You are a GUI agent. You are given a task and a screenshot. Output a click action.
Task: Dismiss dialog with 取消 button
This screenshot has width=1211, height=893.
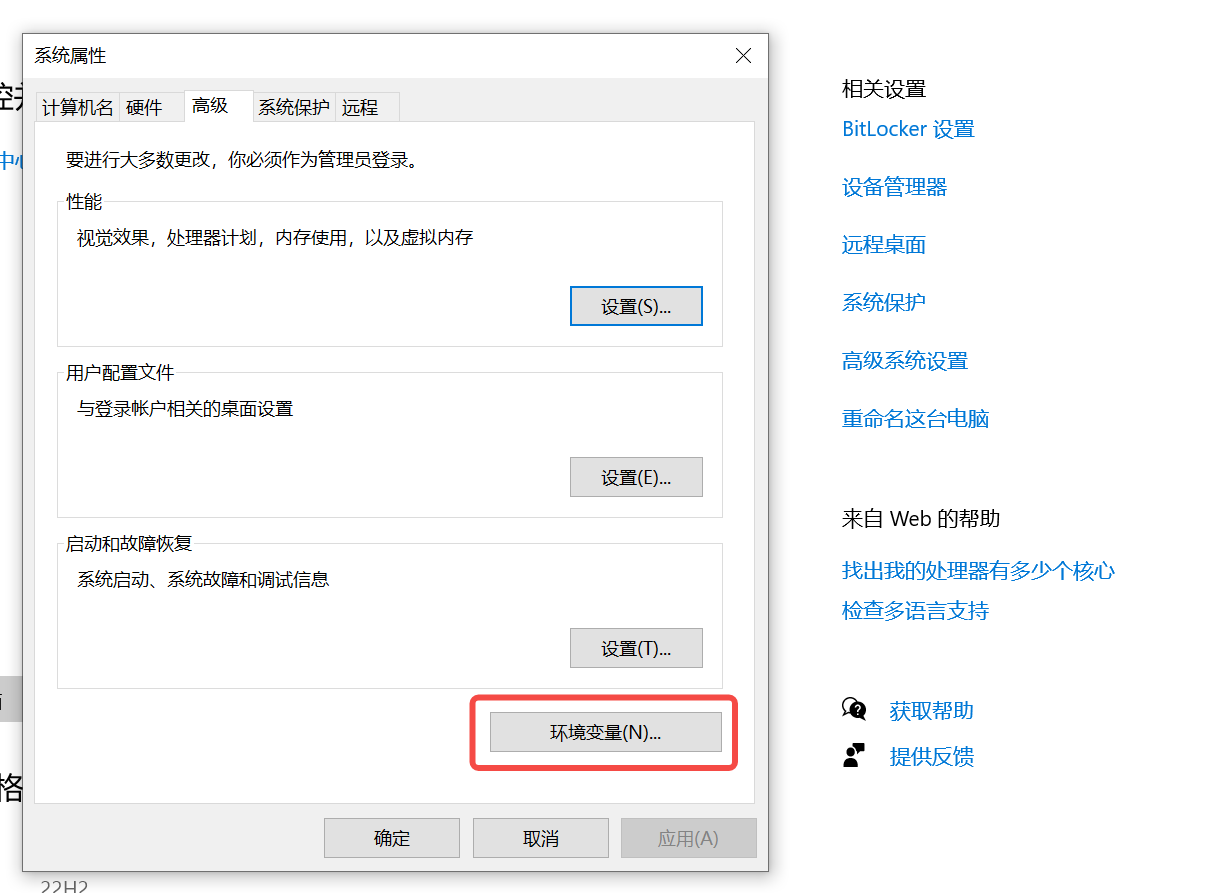point(540,838)
